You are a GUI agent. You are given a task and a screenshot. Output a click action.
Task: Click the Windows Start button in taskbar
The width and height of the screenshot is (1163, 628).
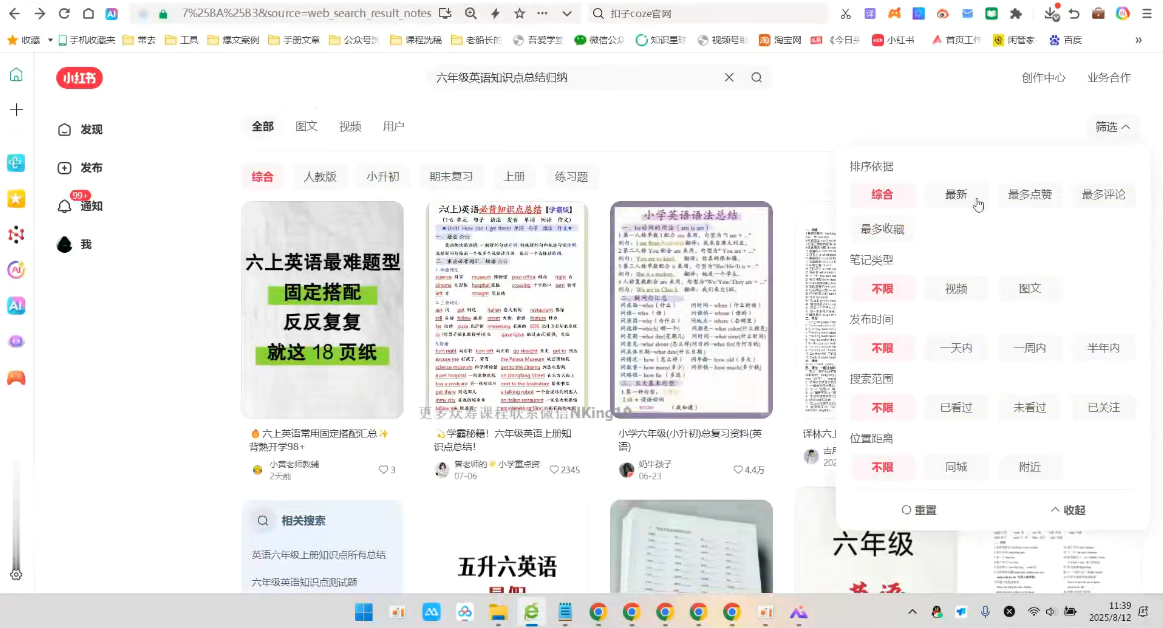pyautogui.click(x=363, y=612)
